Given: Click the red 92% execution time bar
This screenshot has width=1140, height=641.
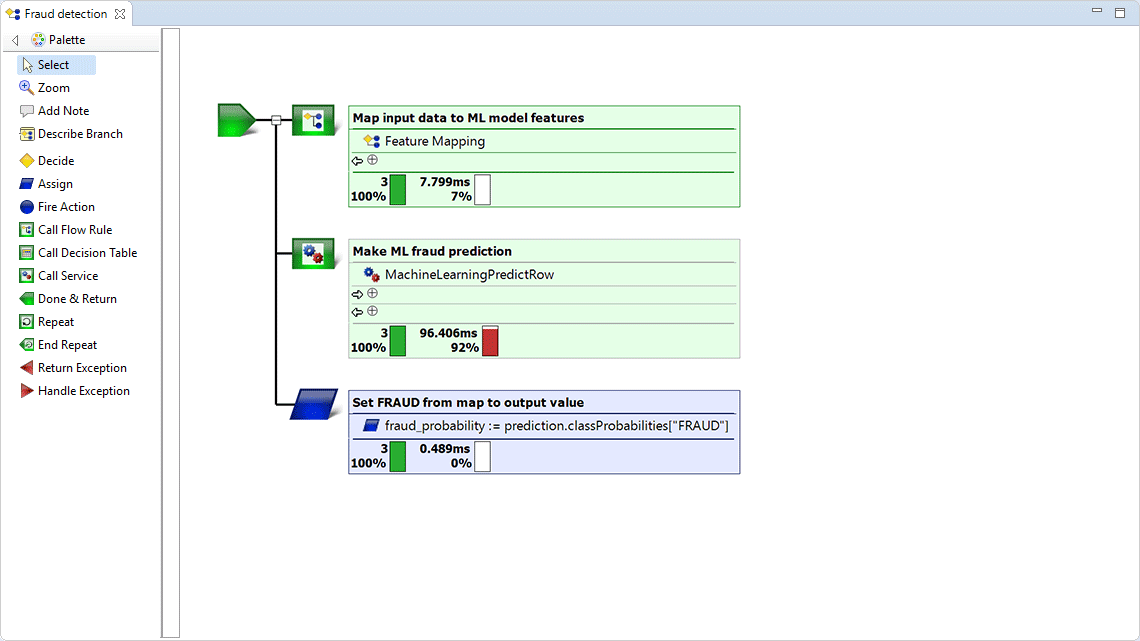Looking at the screenshot, I should click(489, 340).
